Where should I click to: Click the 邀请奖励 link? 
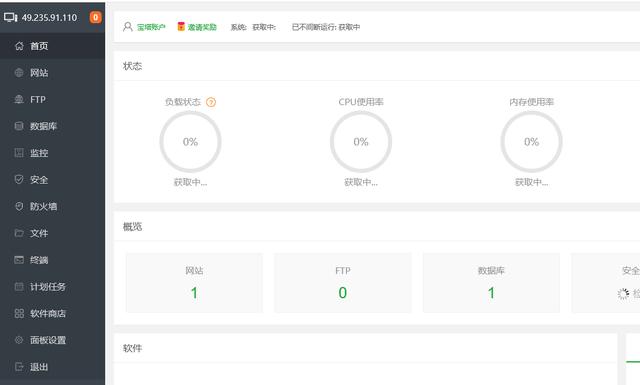[202, 27]
